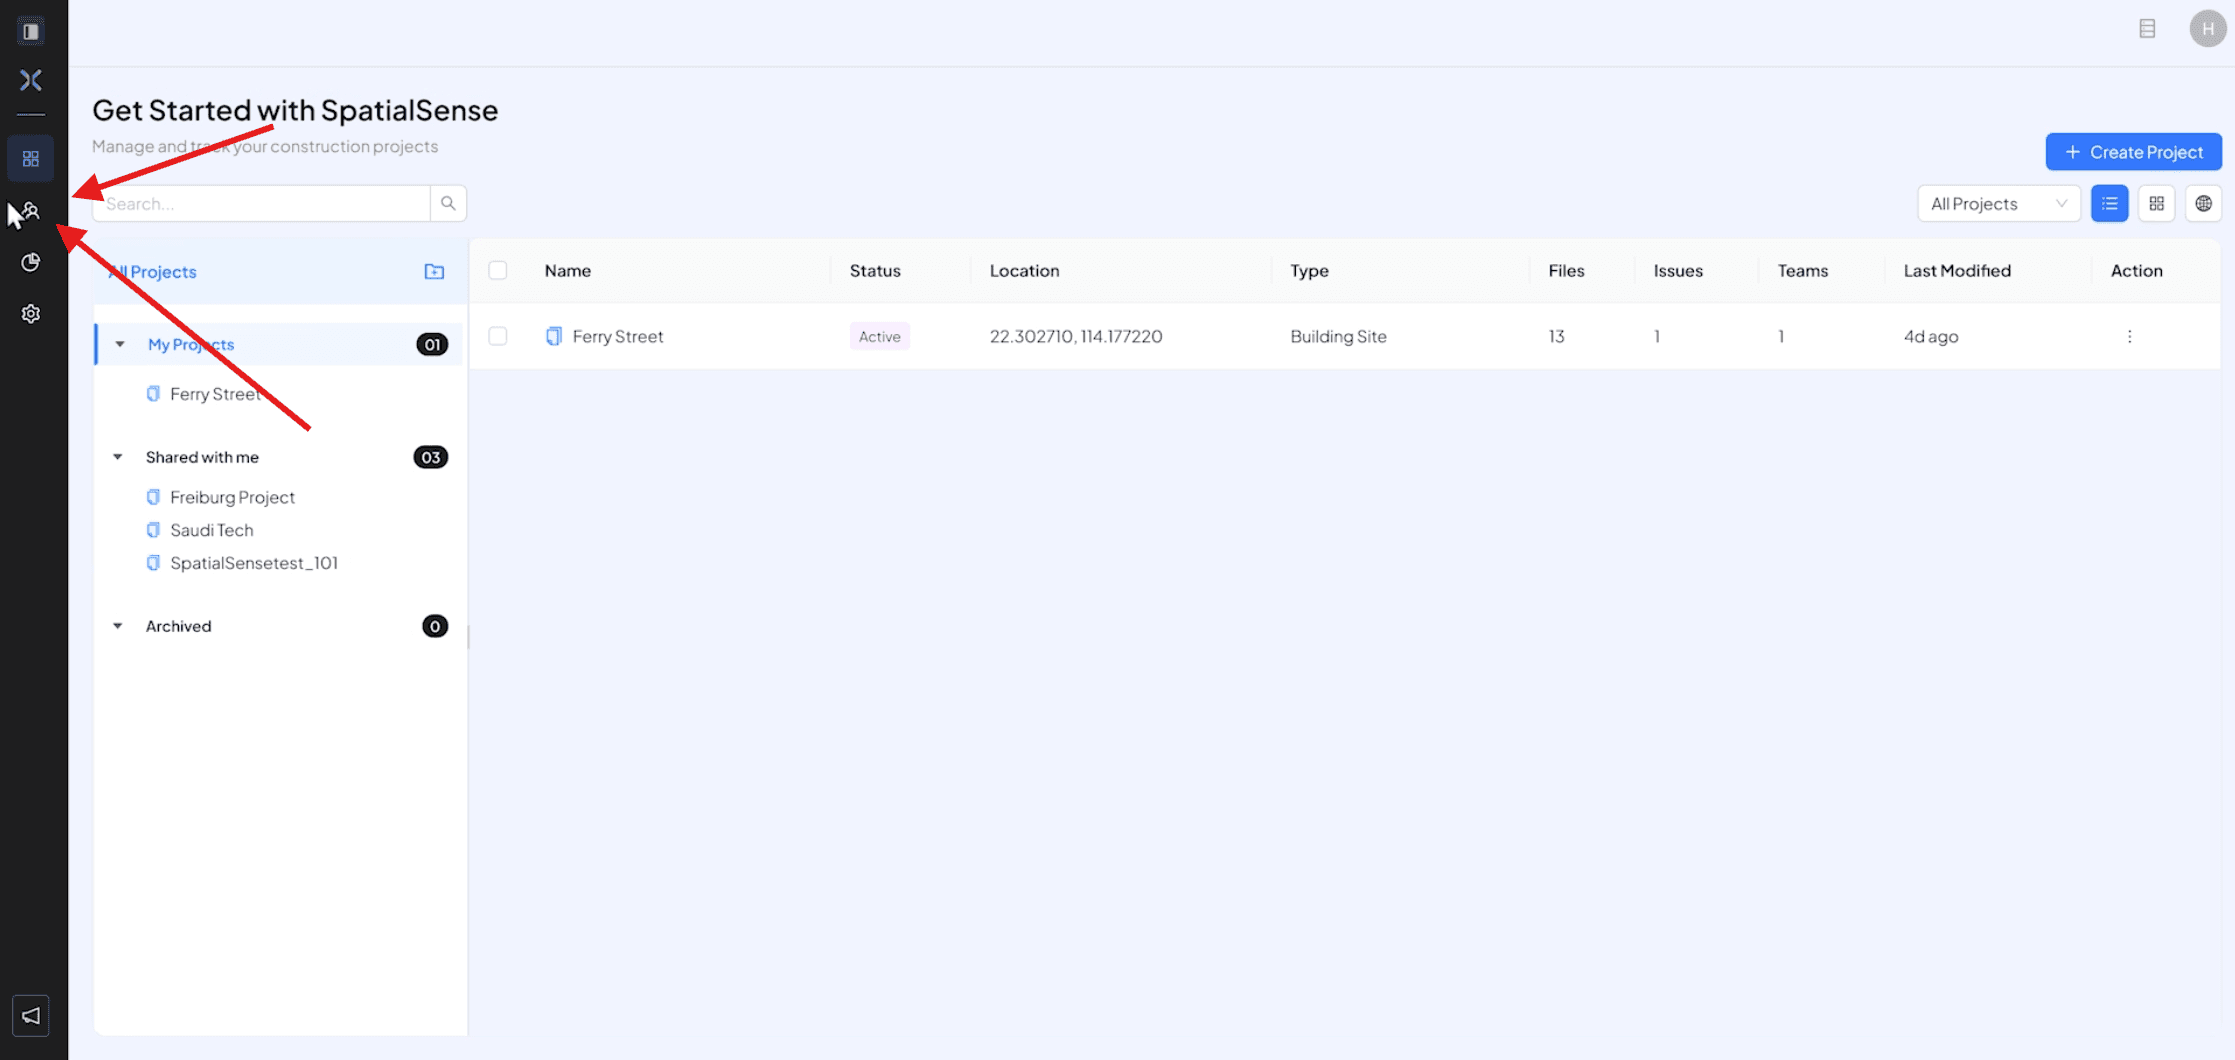Click the new folder icon beside All Projects
The width and height of the screenshot is (2235, 1060).
(x=434, y=271)
